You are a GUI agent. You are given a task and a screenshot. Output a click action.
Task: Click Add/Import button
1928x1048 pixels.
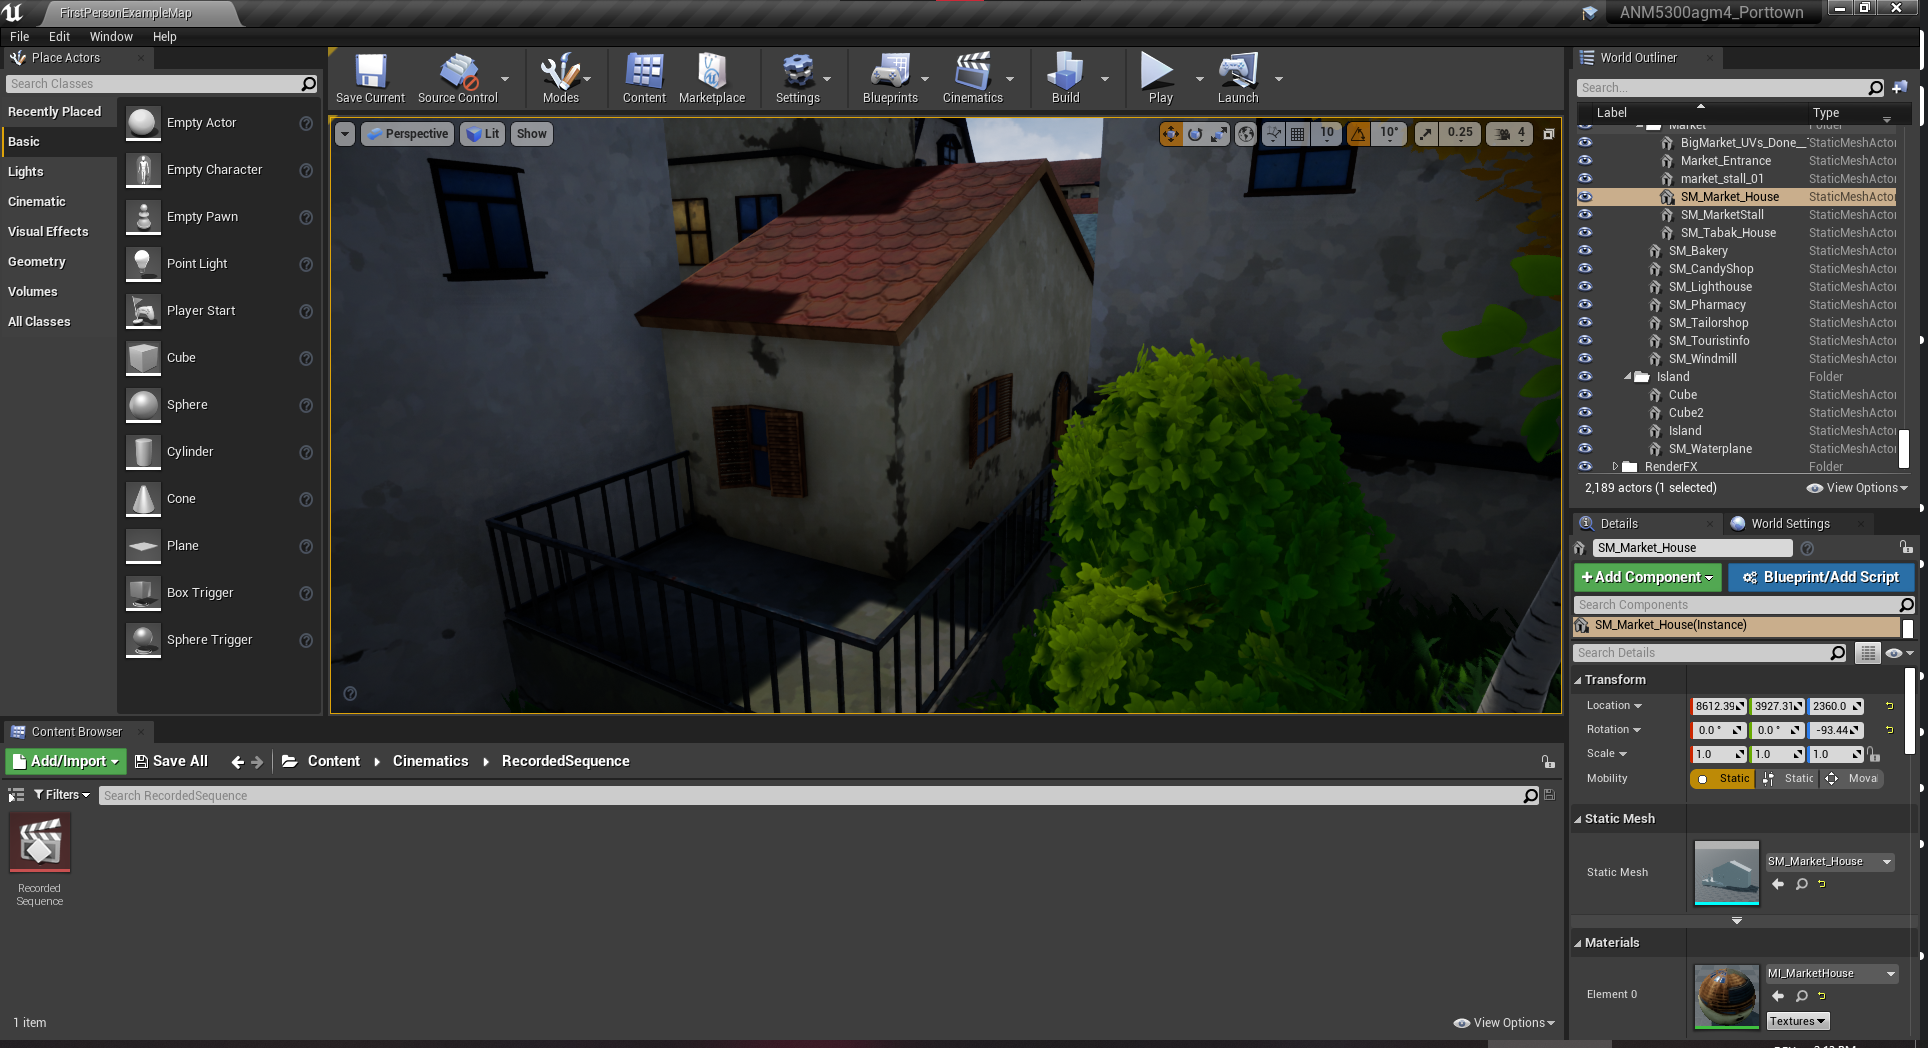click(x=66, y=761)
